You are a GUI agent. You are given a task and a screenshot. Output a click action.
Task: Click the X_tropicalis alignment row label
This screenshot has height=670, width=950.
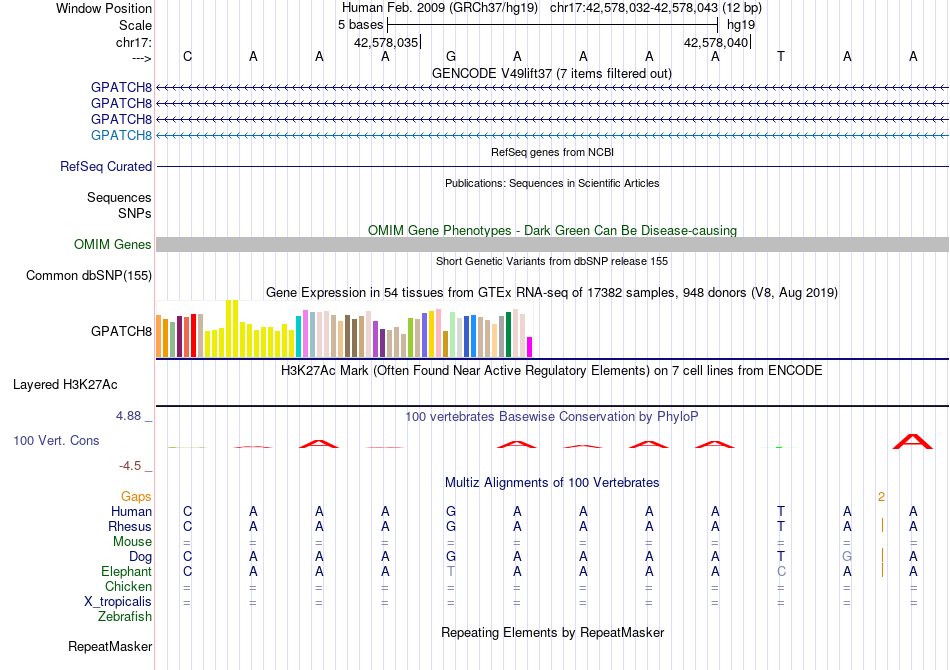pos(118,602)
